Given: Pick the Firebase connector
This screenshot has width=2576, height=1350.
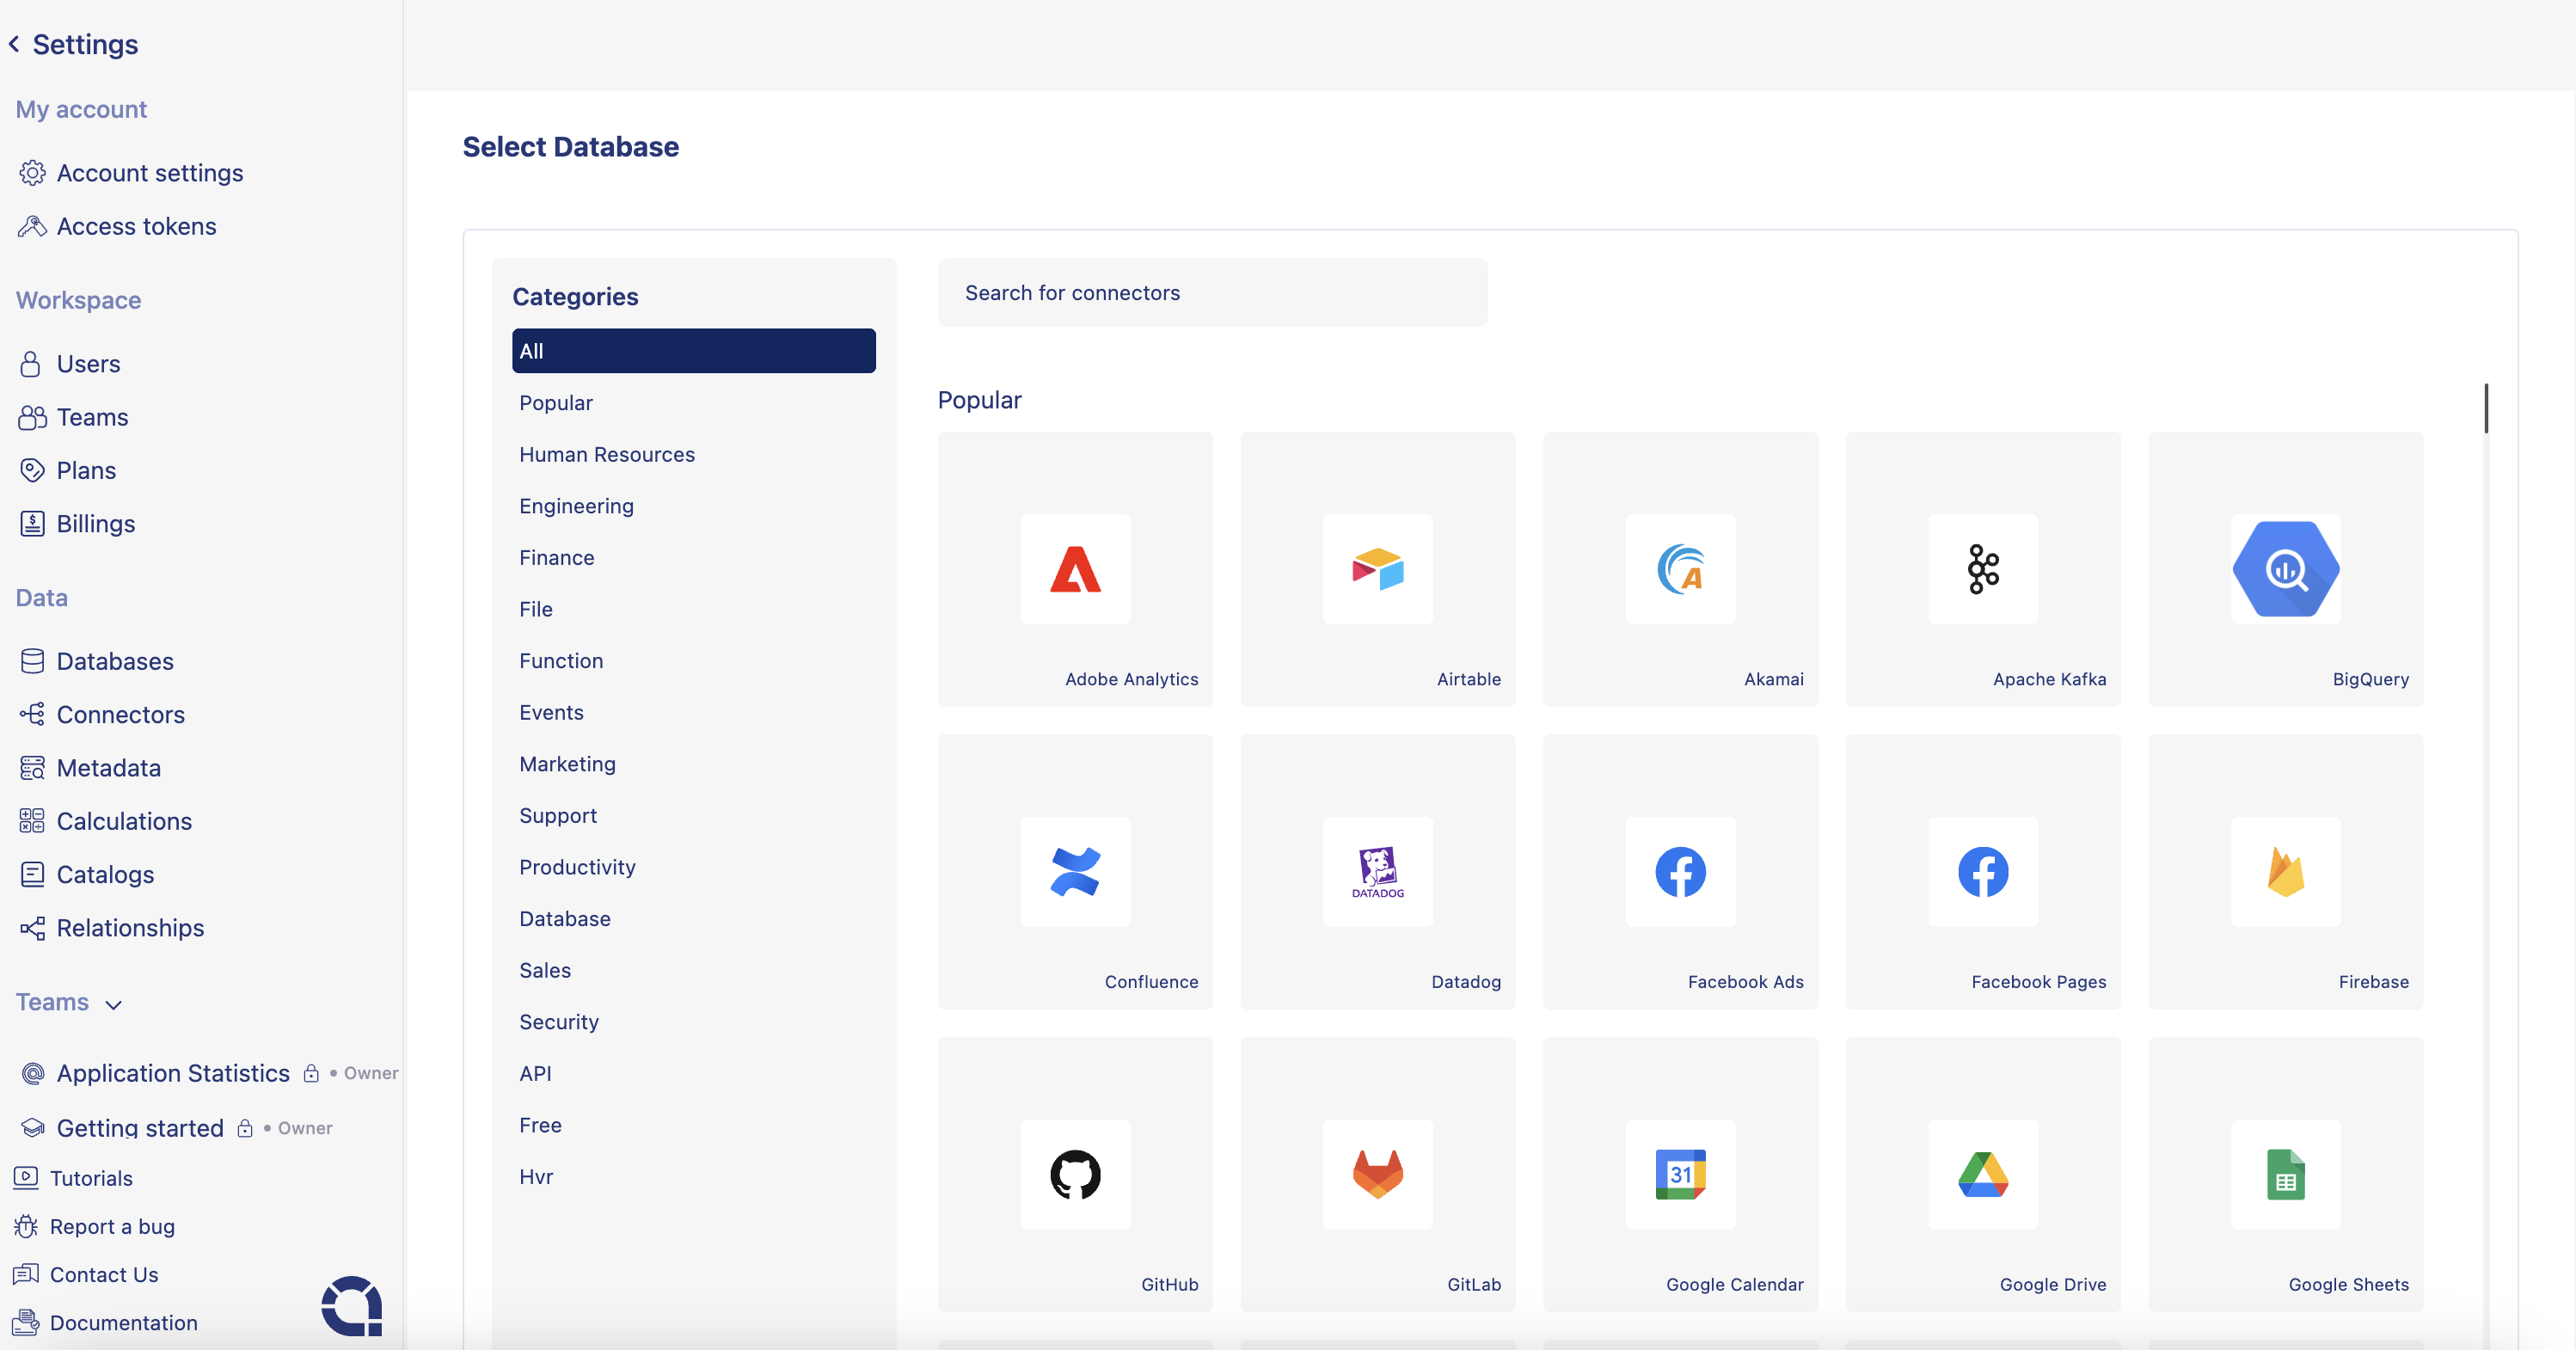Looking at the screenshot, I should (x=2286, y=872).
